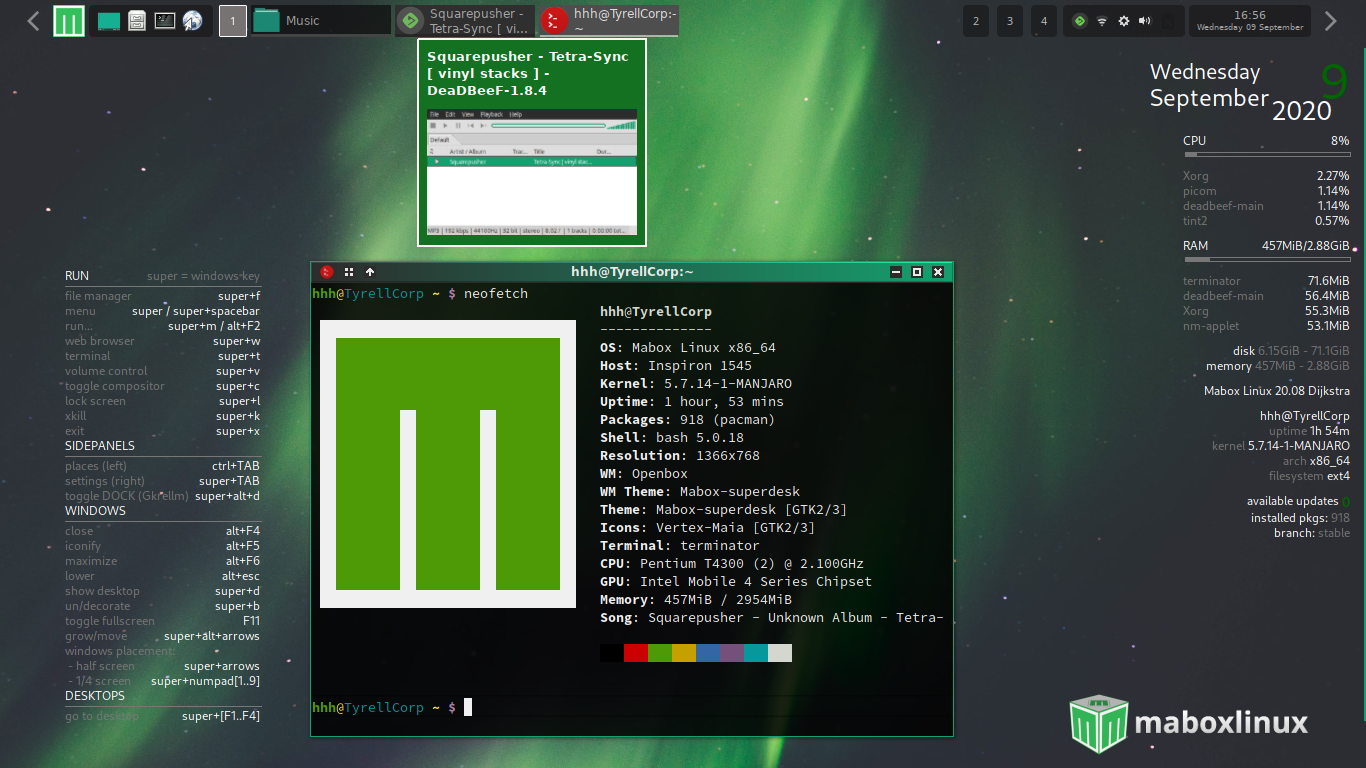Screen dimensions: 1366x768
Task: Click the red neofetch color block
Action: 636,653
